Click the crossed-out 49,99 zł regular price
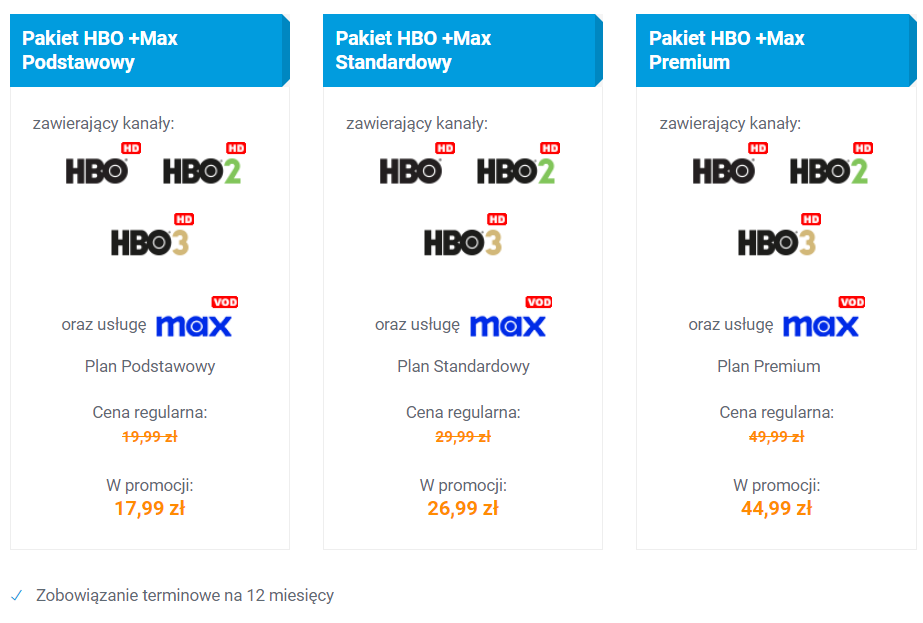The width and height of the screenshot is (923, 623). [x=776, y=436]
